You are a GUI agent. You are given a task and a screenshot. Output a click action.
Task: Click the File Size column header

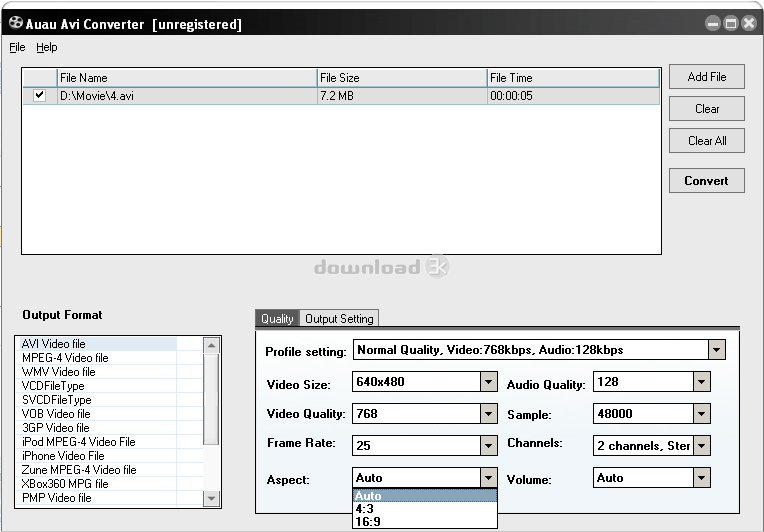402,78
